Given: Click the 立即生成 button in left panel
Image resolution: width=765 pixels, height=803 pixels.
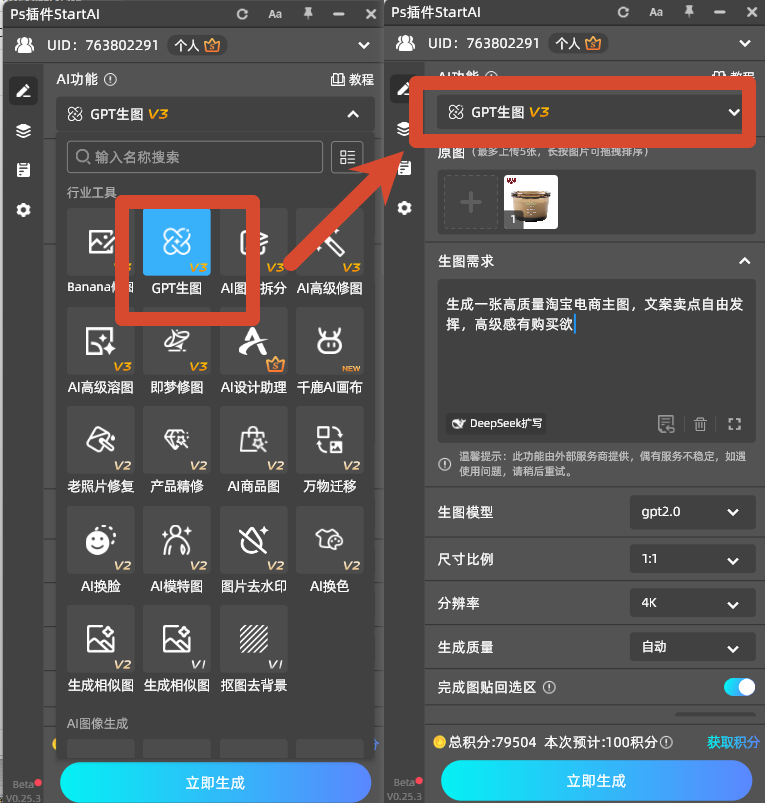Looking at the screenshot, I should (215, 782).
